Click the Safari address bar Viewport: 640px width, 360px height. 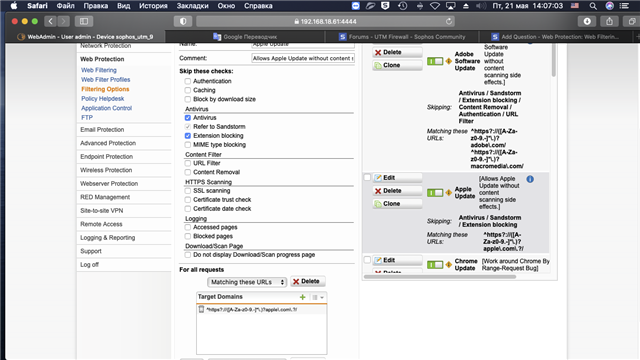325,21
